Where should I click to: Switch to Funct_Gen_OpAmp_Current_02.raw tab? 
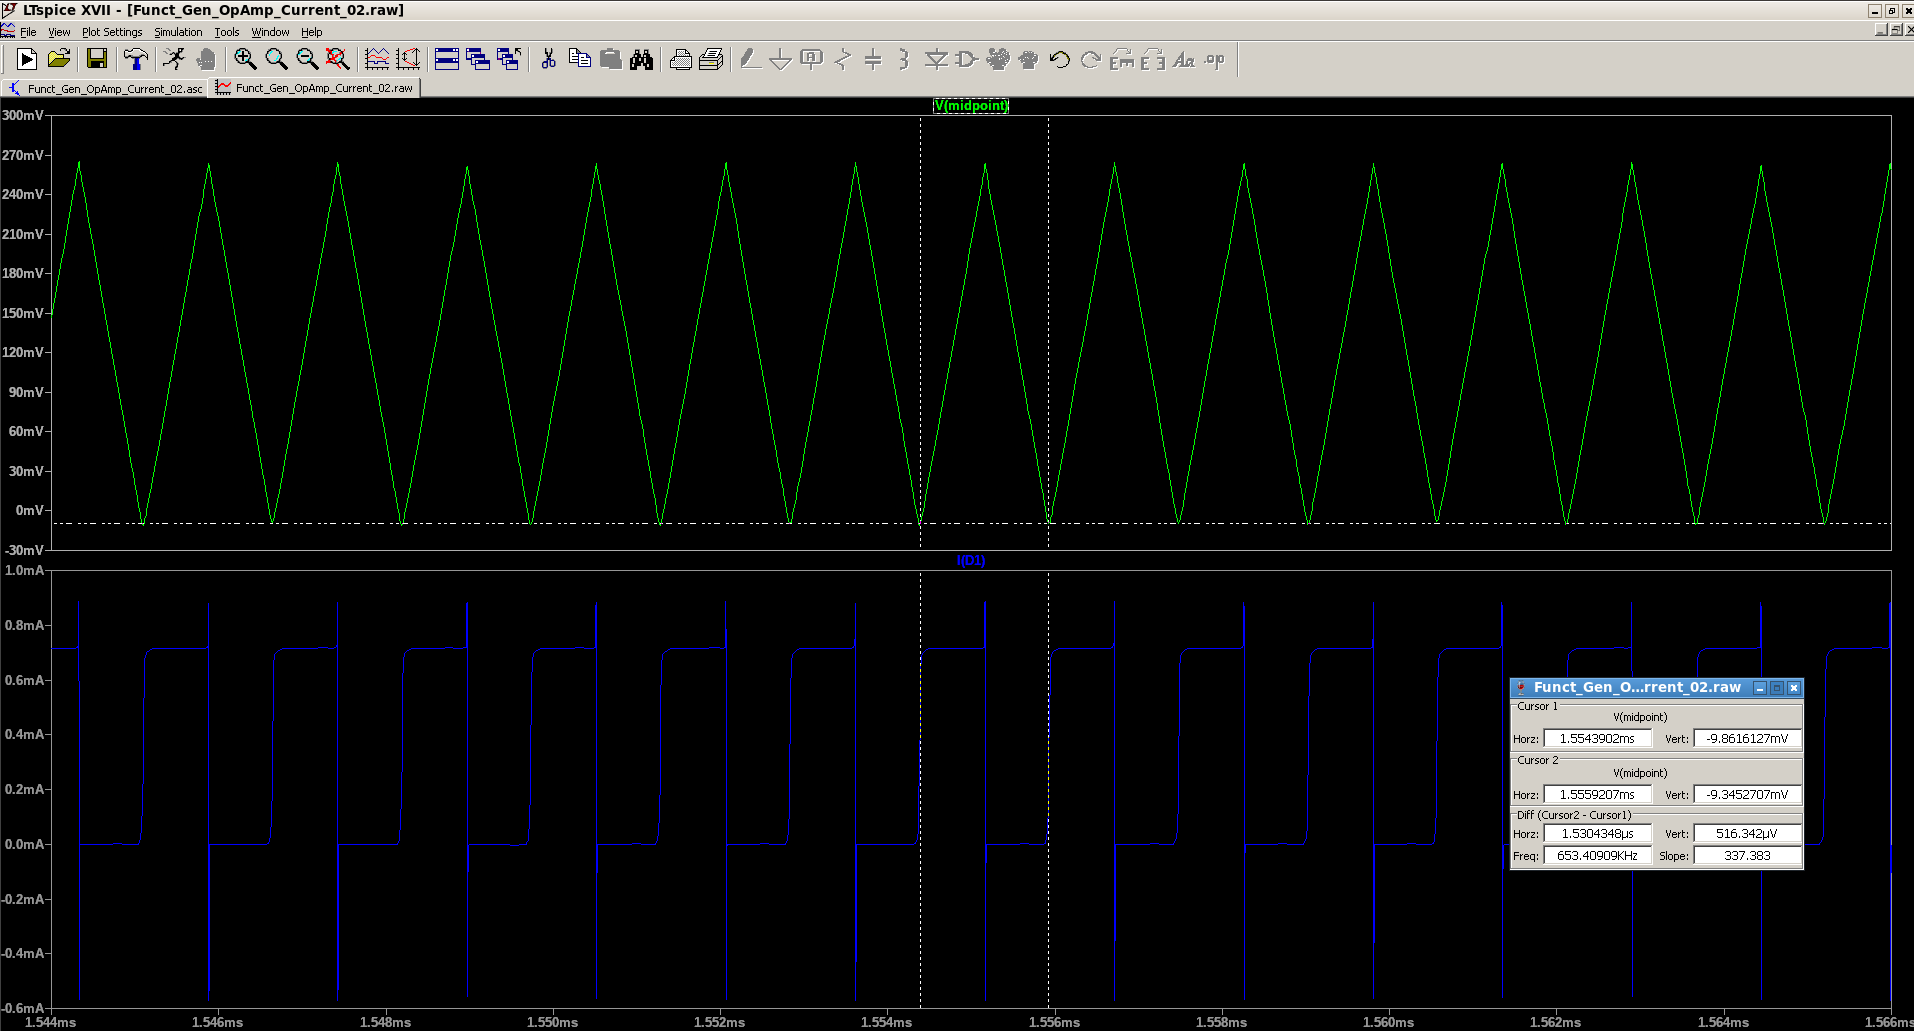(x=315, y=88)
